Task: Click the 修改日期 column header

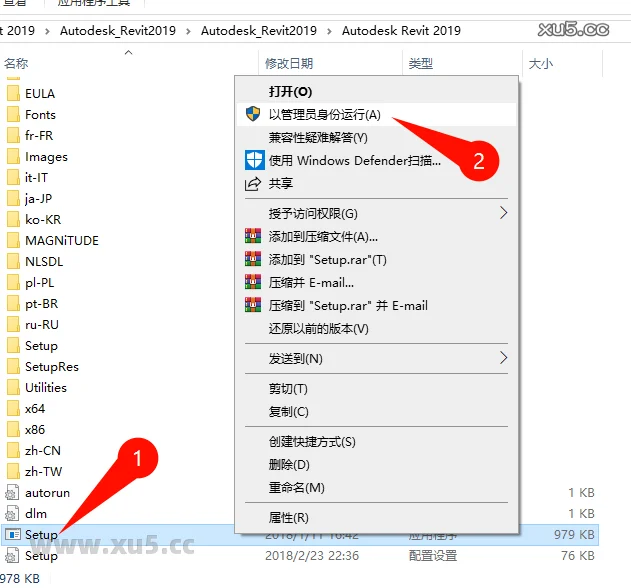Action: [x=289, y=64]
